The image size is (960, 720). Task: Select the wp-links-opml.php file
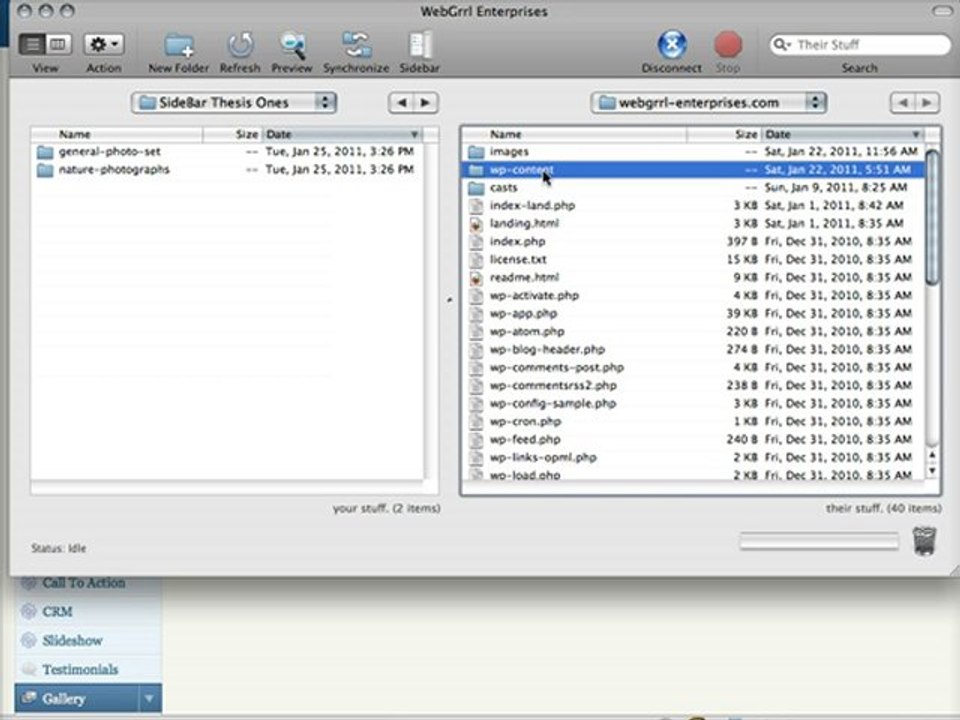[x=693, y=457]
